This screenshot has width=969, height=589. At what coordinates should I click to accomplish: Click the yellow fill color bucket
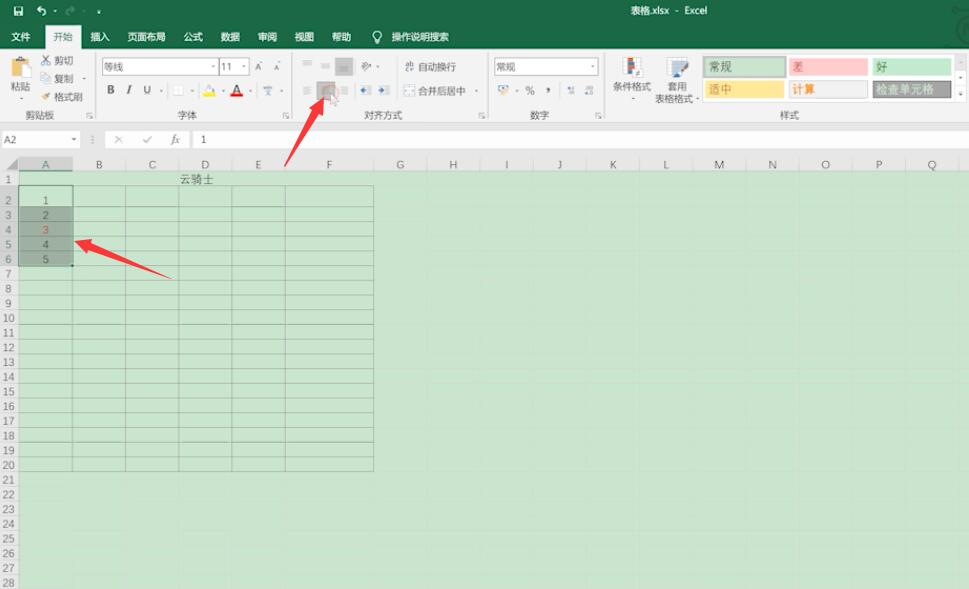click(x=209, y=91)
